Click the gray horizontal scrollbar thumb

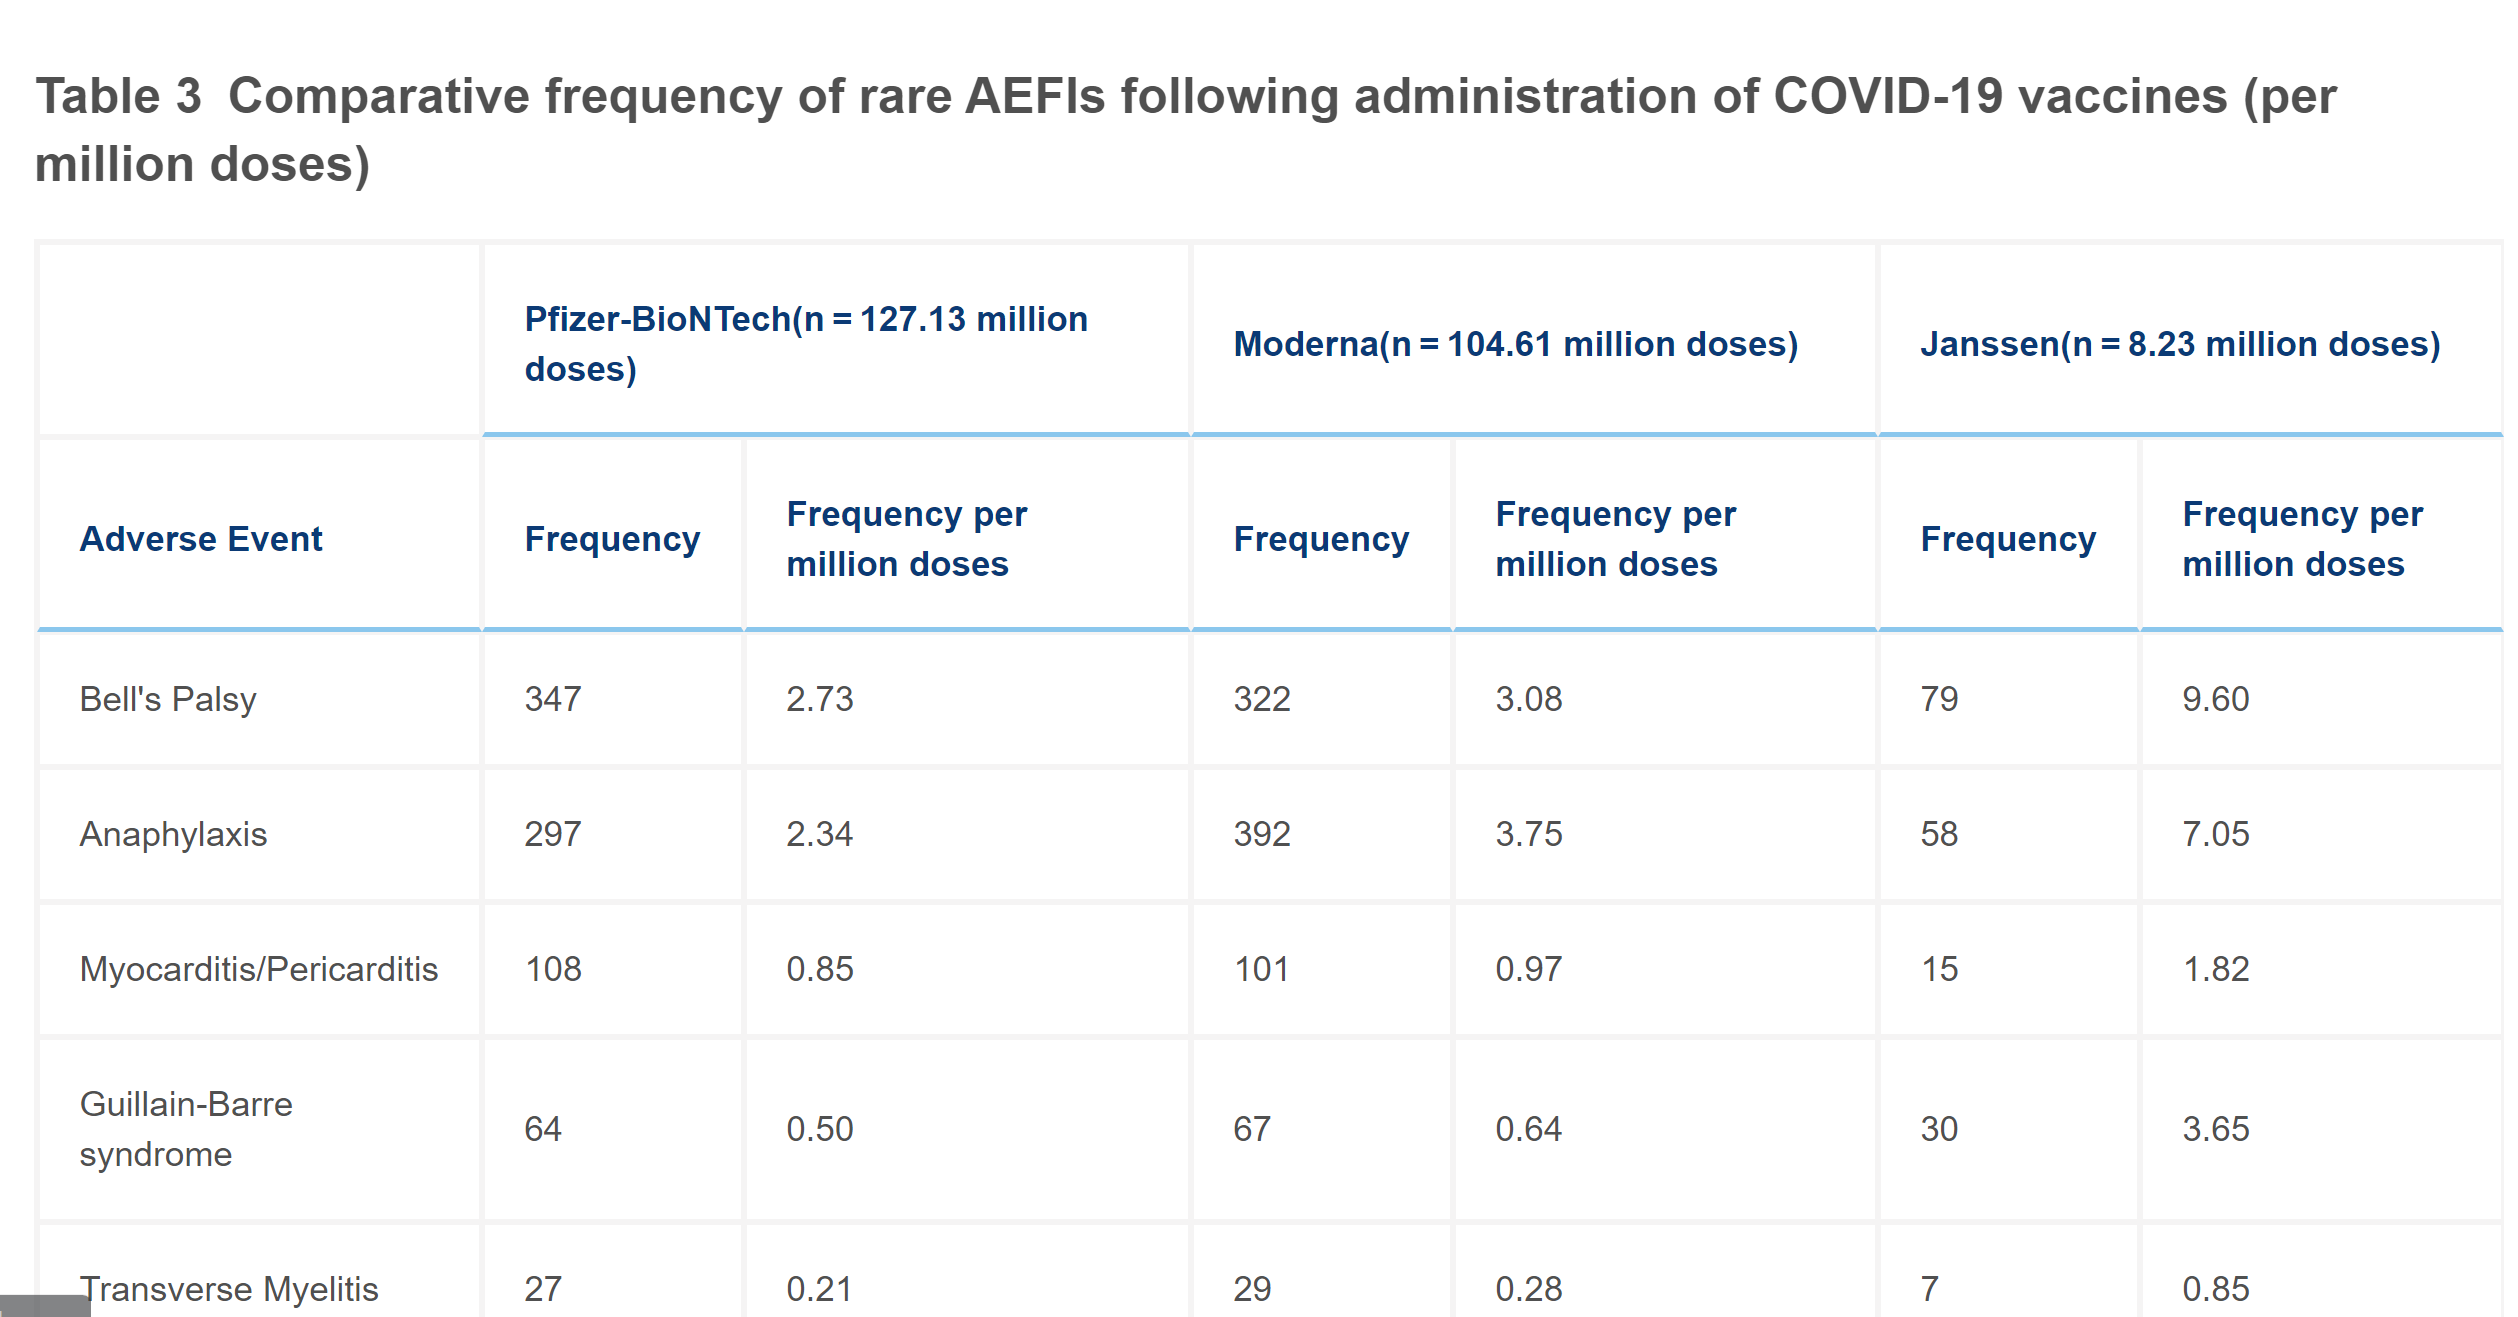tap(45, 1306)
